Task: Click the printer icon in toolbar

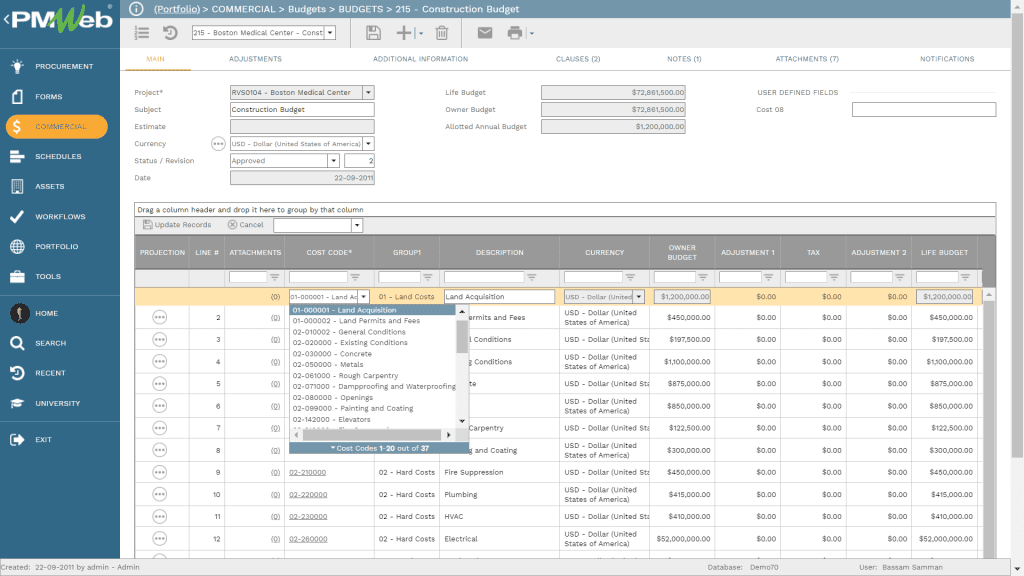Action: coord(515,33)
